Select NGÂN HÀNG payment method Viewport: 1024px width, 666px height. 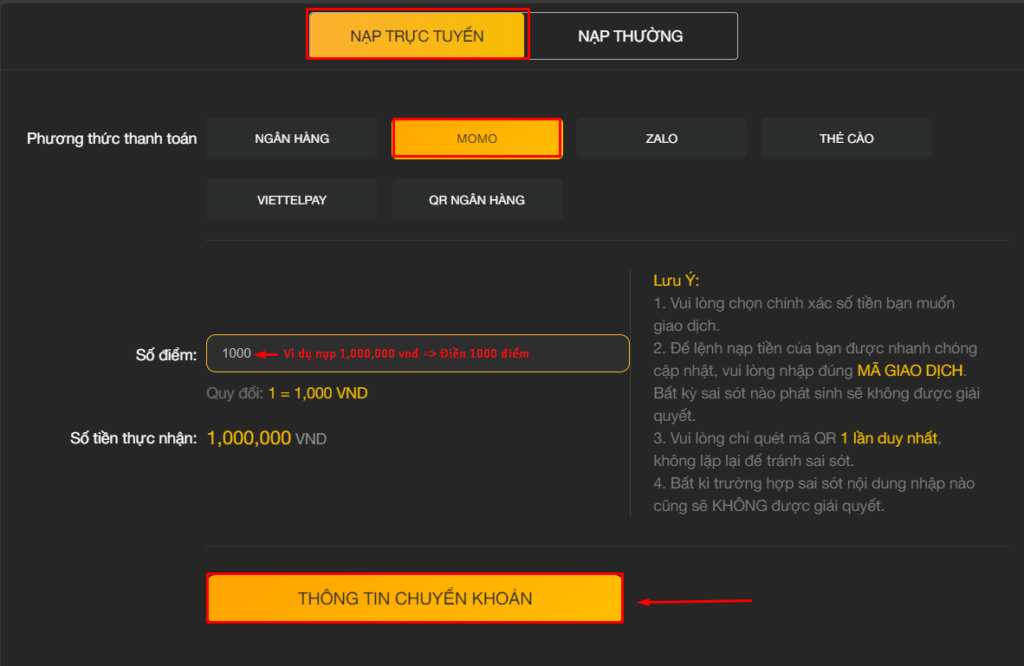(x=292, y=139)
